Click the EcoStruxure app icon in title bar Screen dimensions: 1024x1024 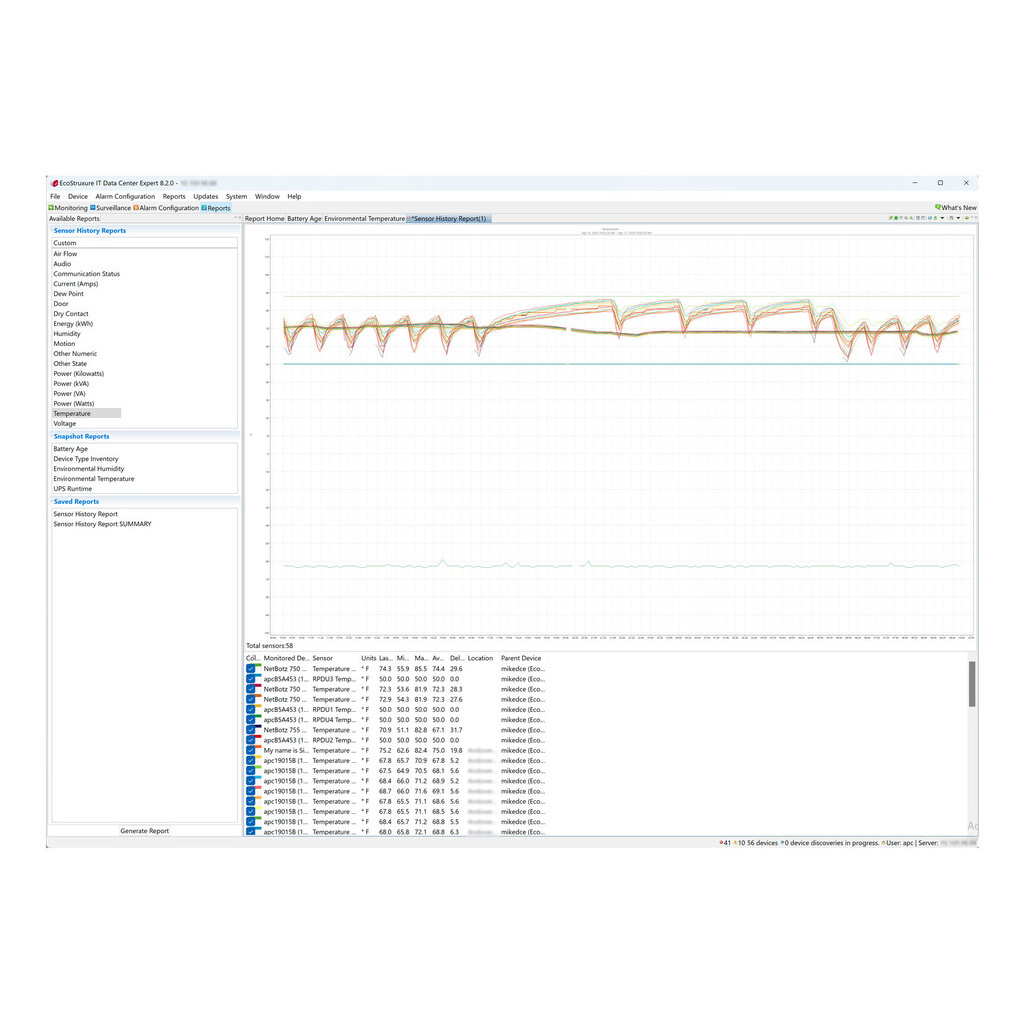(x=54, y=183)
